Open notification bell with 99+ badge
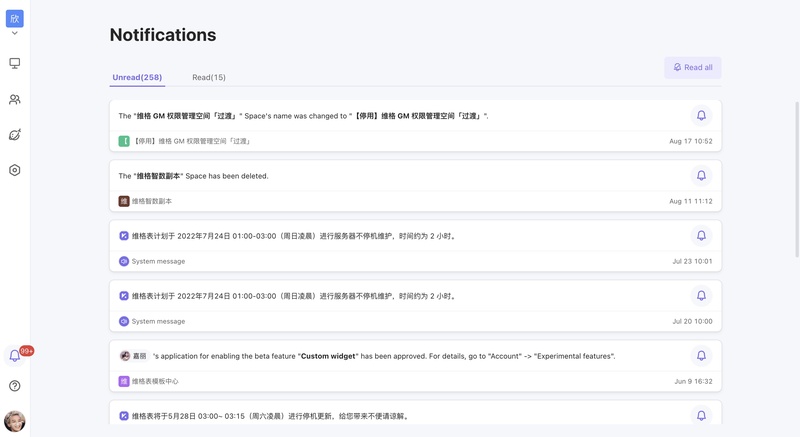 pos(15,355)
